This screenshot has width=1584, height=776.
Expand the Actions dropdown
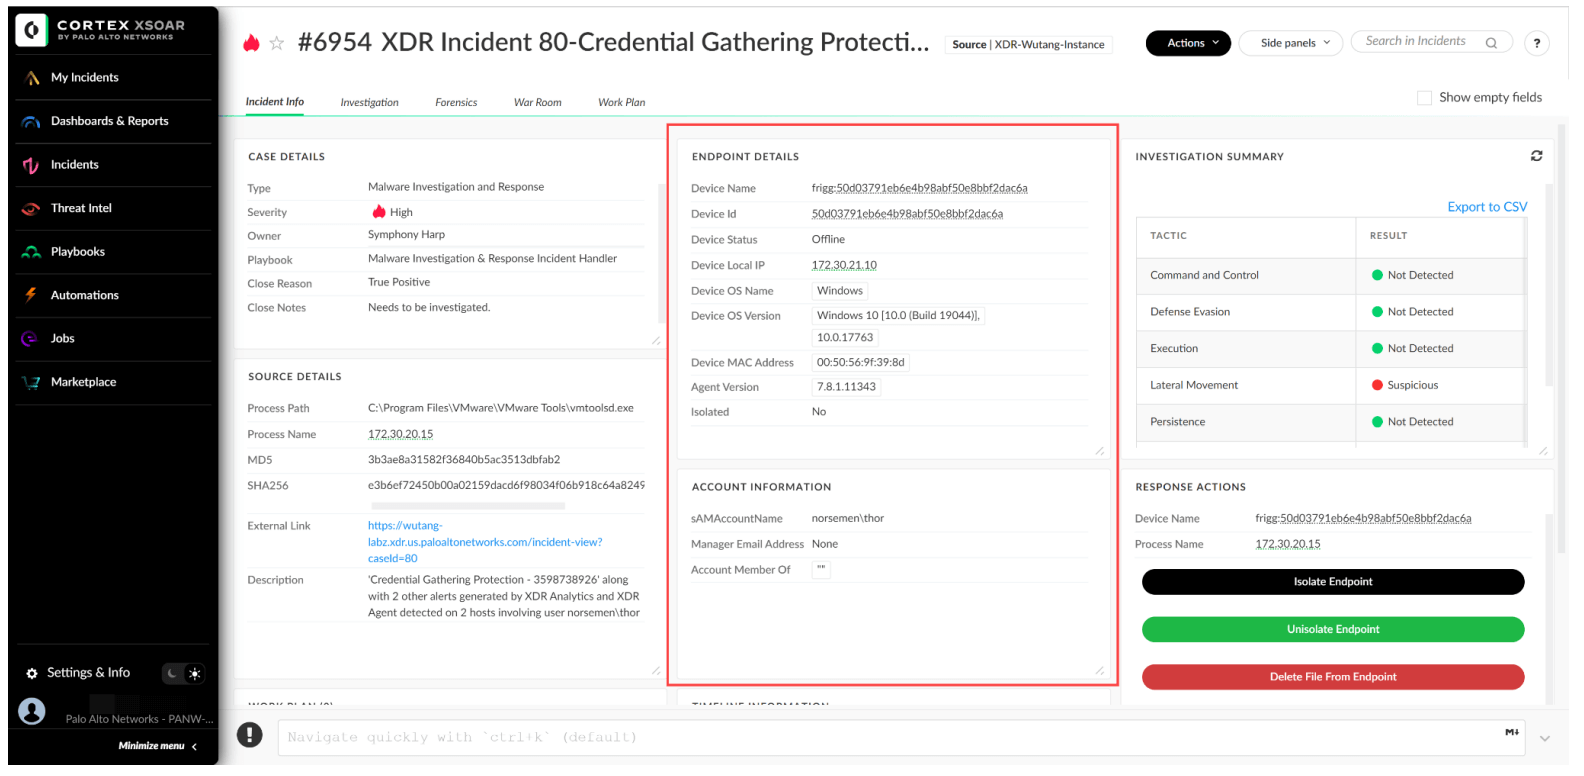1187,43
